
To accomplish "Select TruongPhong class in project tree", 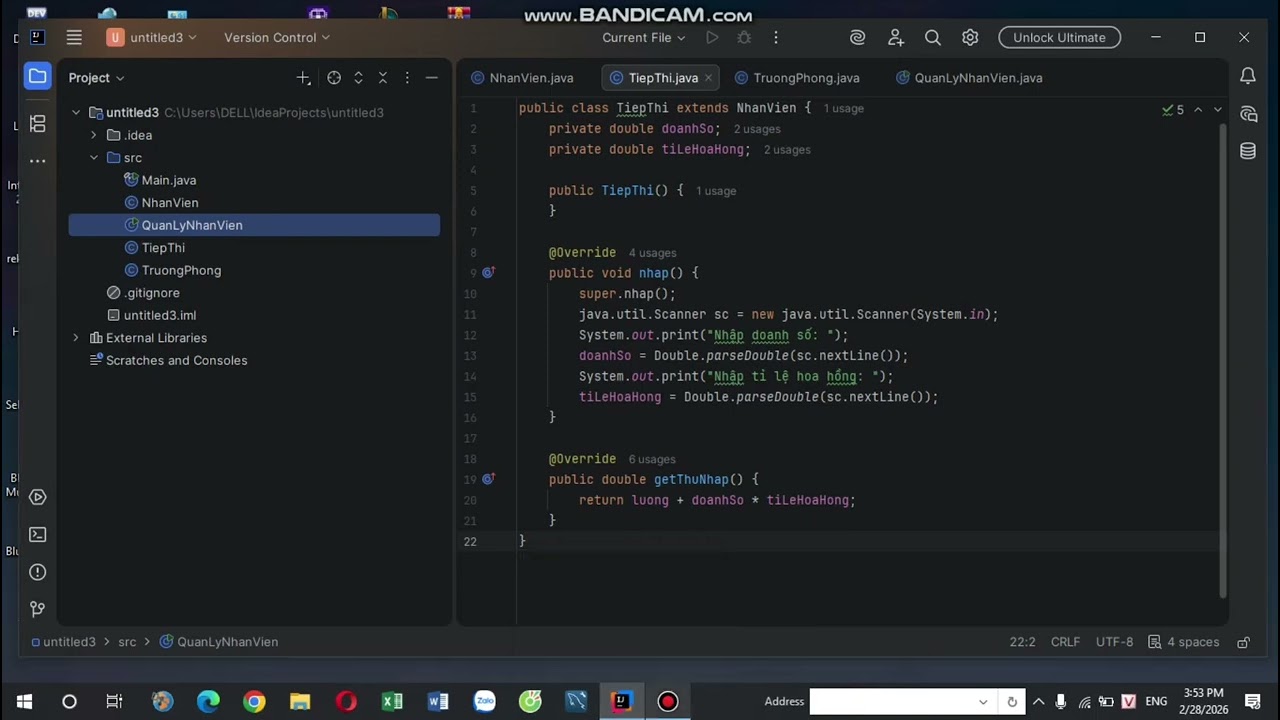I will [x=173, y=270].
